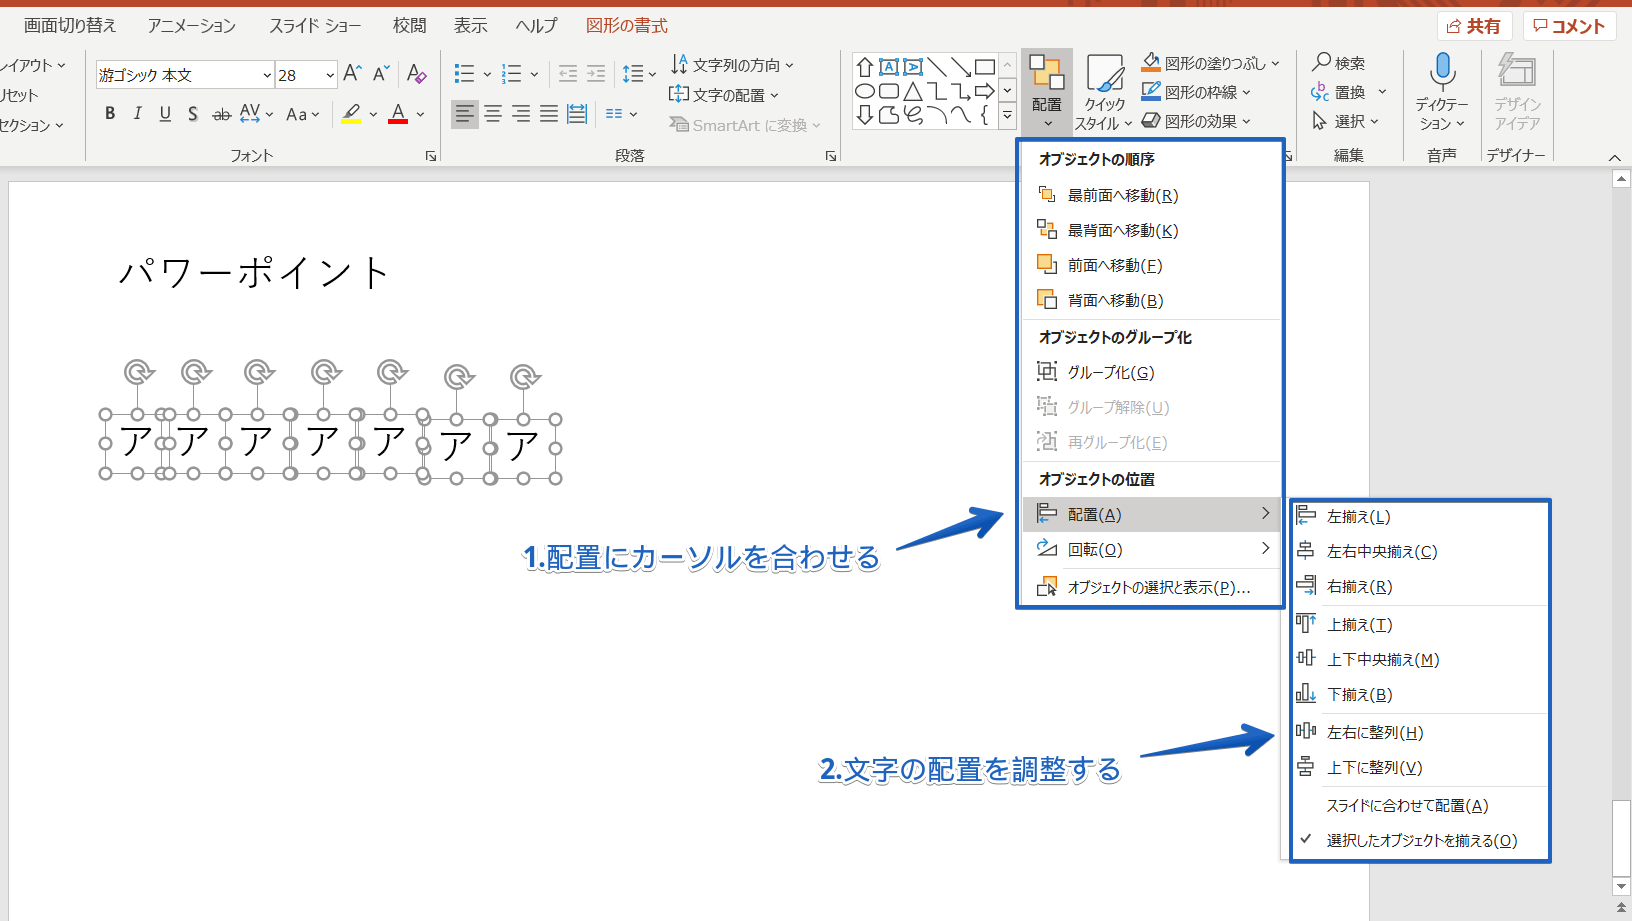The image size is (1632, 921).
Task: Open 図形の効果 shape effects dropdown
Action: [1197, 121]
